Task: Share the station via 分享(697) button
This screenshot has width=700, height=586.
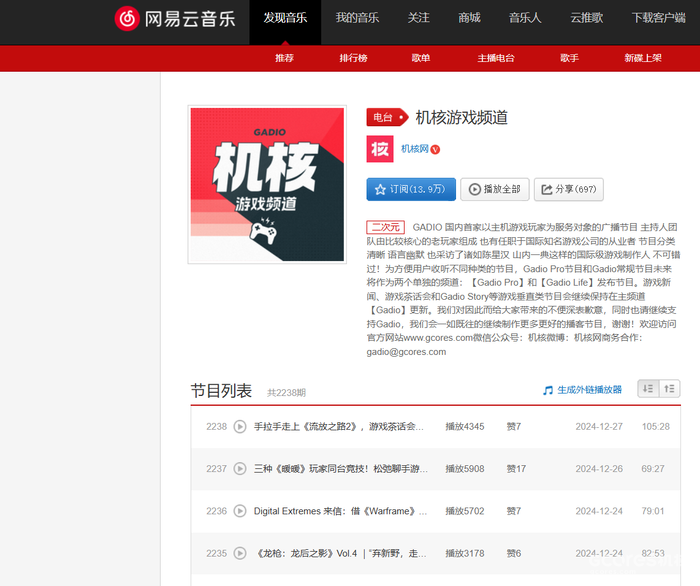Action: (569, 189)
